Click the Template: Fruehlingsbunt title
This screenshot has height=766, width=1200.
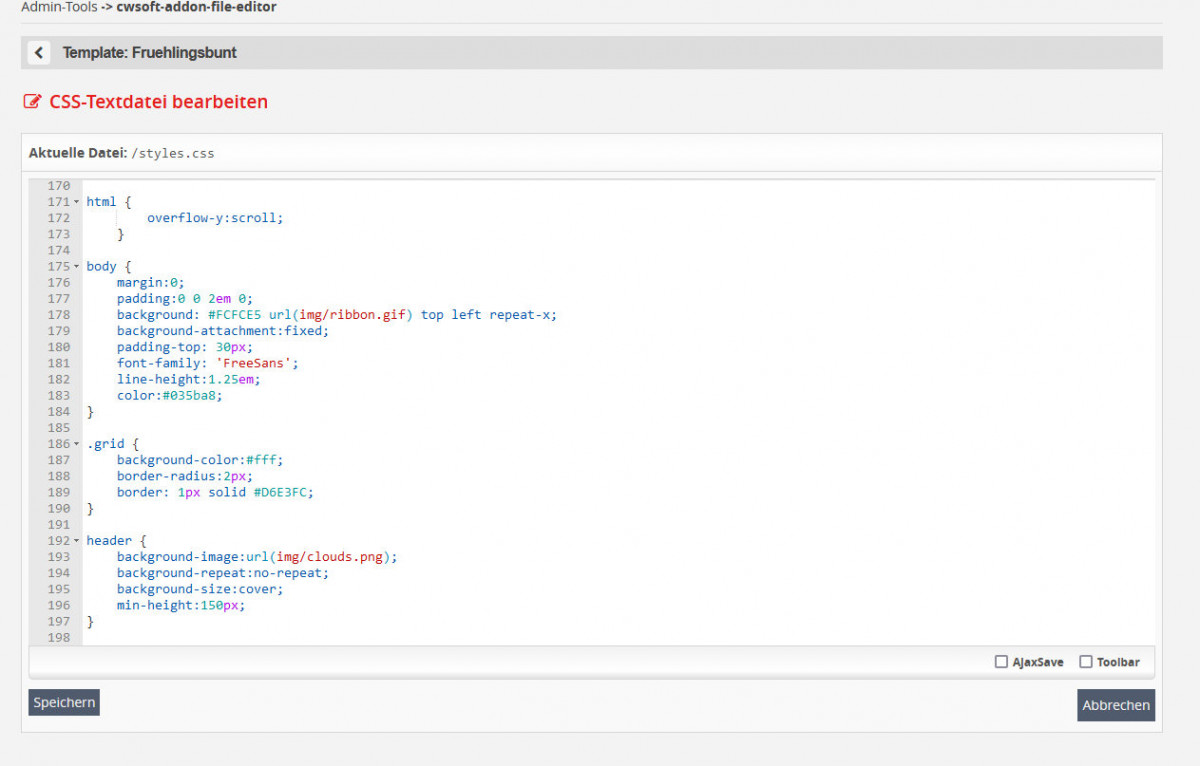(x=150, y=53)
